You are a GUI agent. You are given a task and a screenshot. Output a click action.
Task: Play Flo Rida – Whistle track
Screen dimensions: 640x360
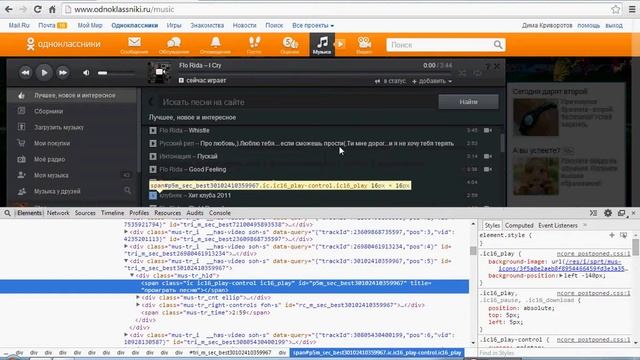(153, 131)
